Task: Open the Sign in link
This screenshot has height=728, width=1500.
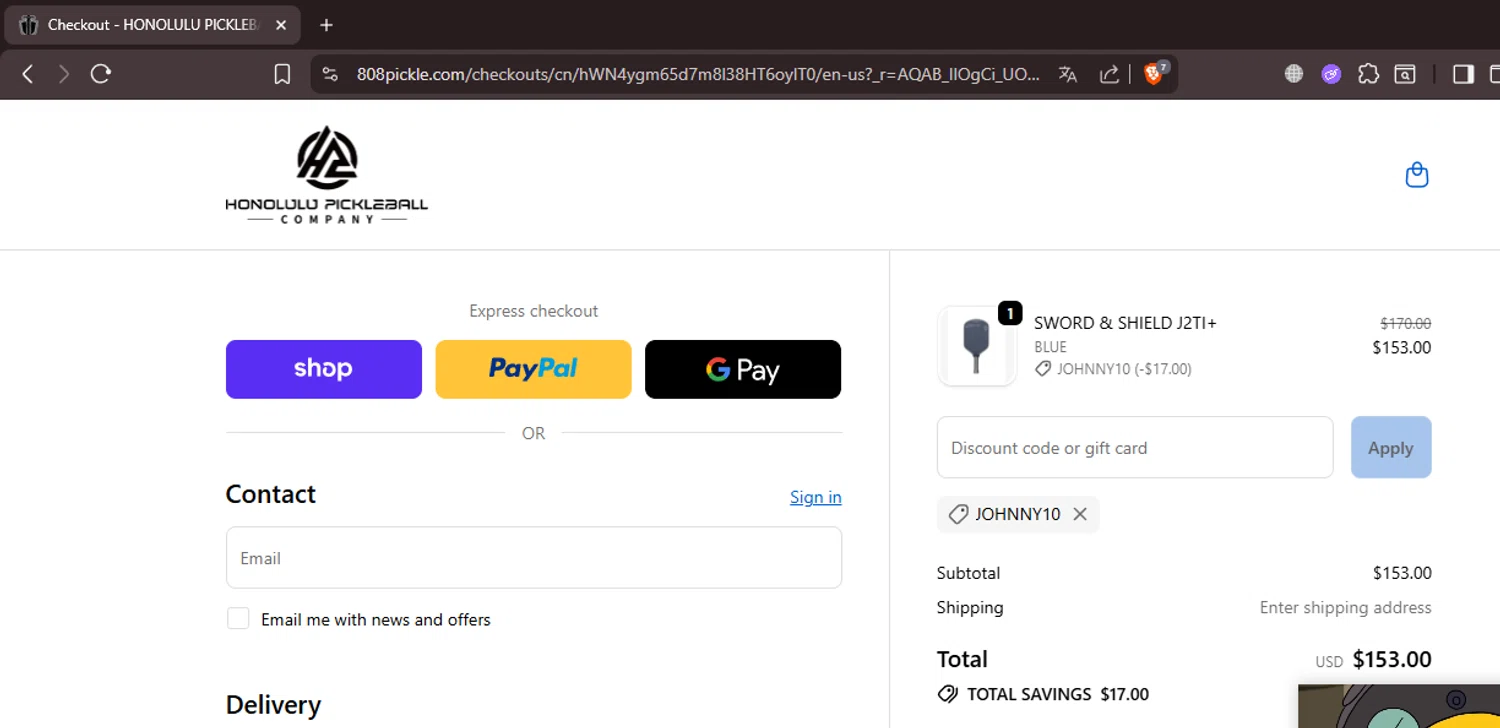Action: [816, 497]
